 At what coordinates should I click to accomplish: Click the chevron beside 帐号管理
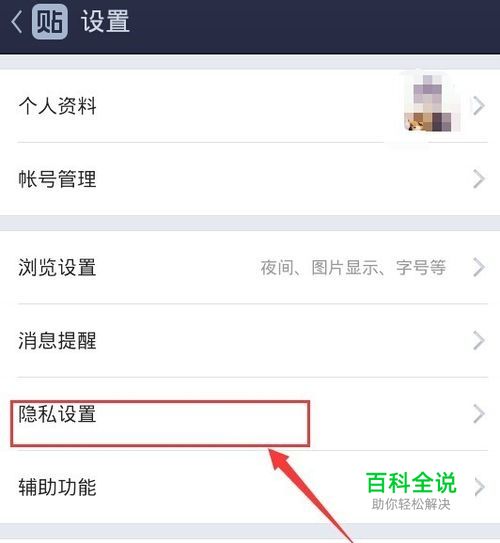coord(479,179)
